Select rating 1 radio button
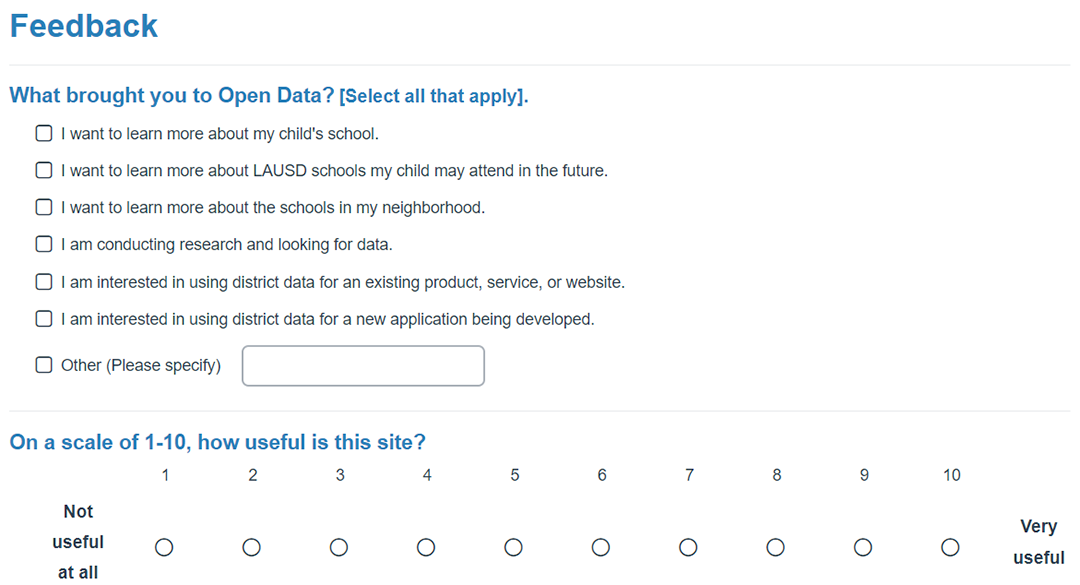This screenshot has width=1080, height=585. (x=164, y=548)
